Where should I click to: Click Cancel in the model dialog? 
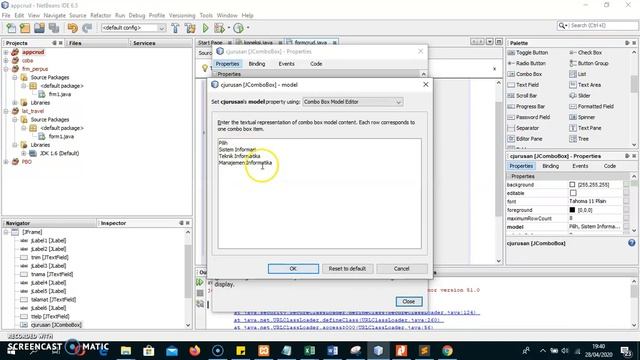coord(402,269)
